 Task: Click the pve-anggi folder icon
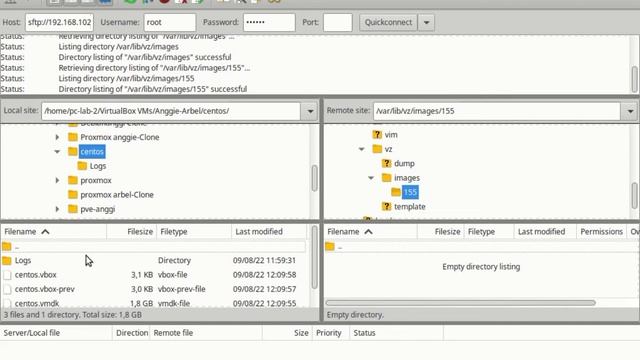tap(73, 209)
